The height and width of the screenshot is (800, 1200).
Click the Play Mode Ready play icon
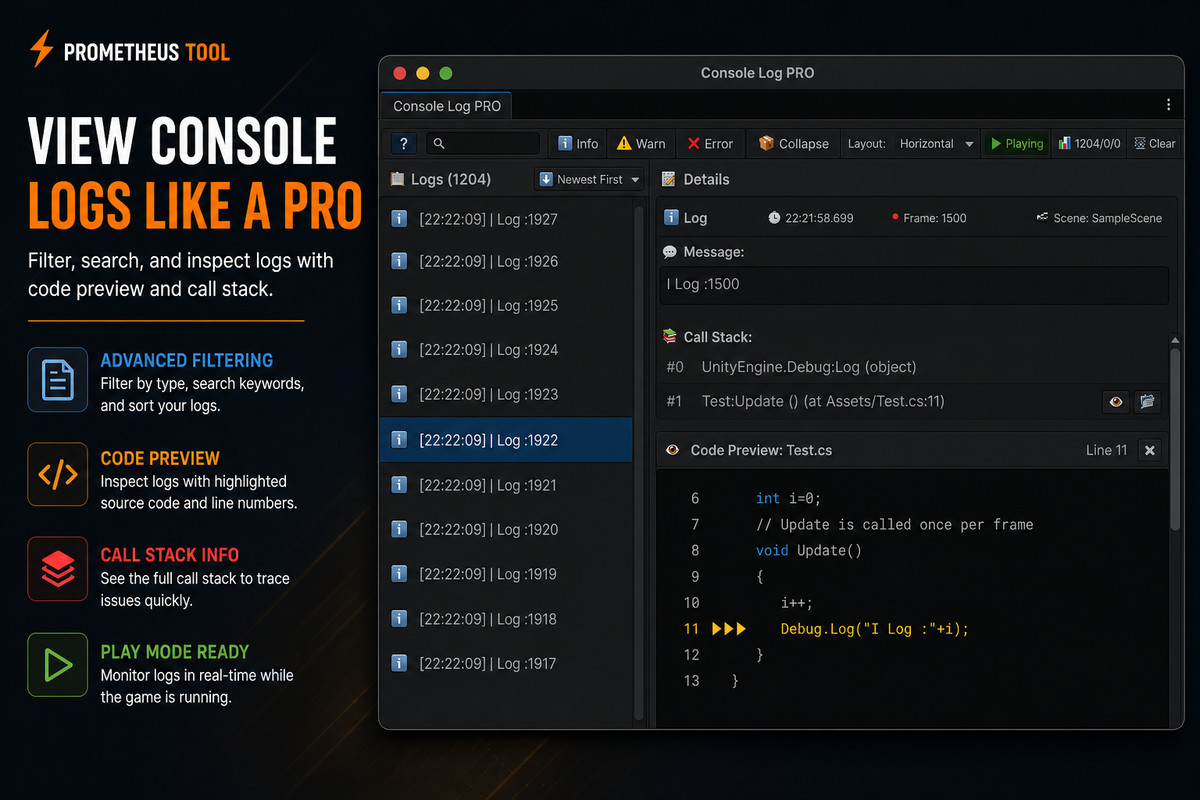(58, 665)
